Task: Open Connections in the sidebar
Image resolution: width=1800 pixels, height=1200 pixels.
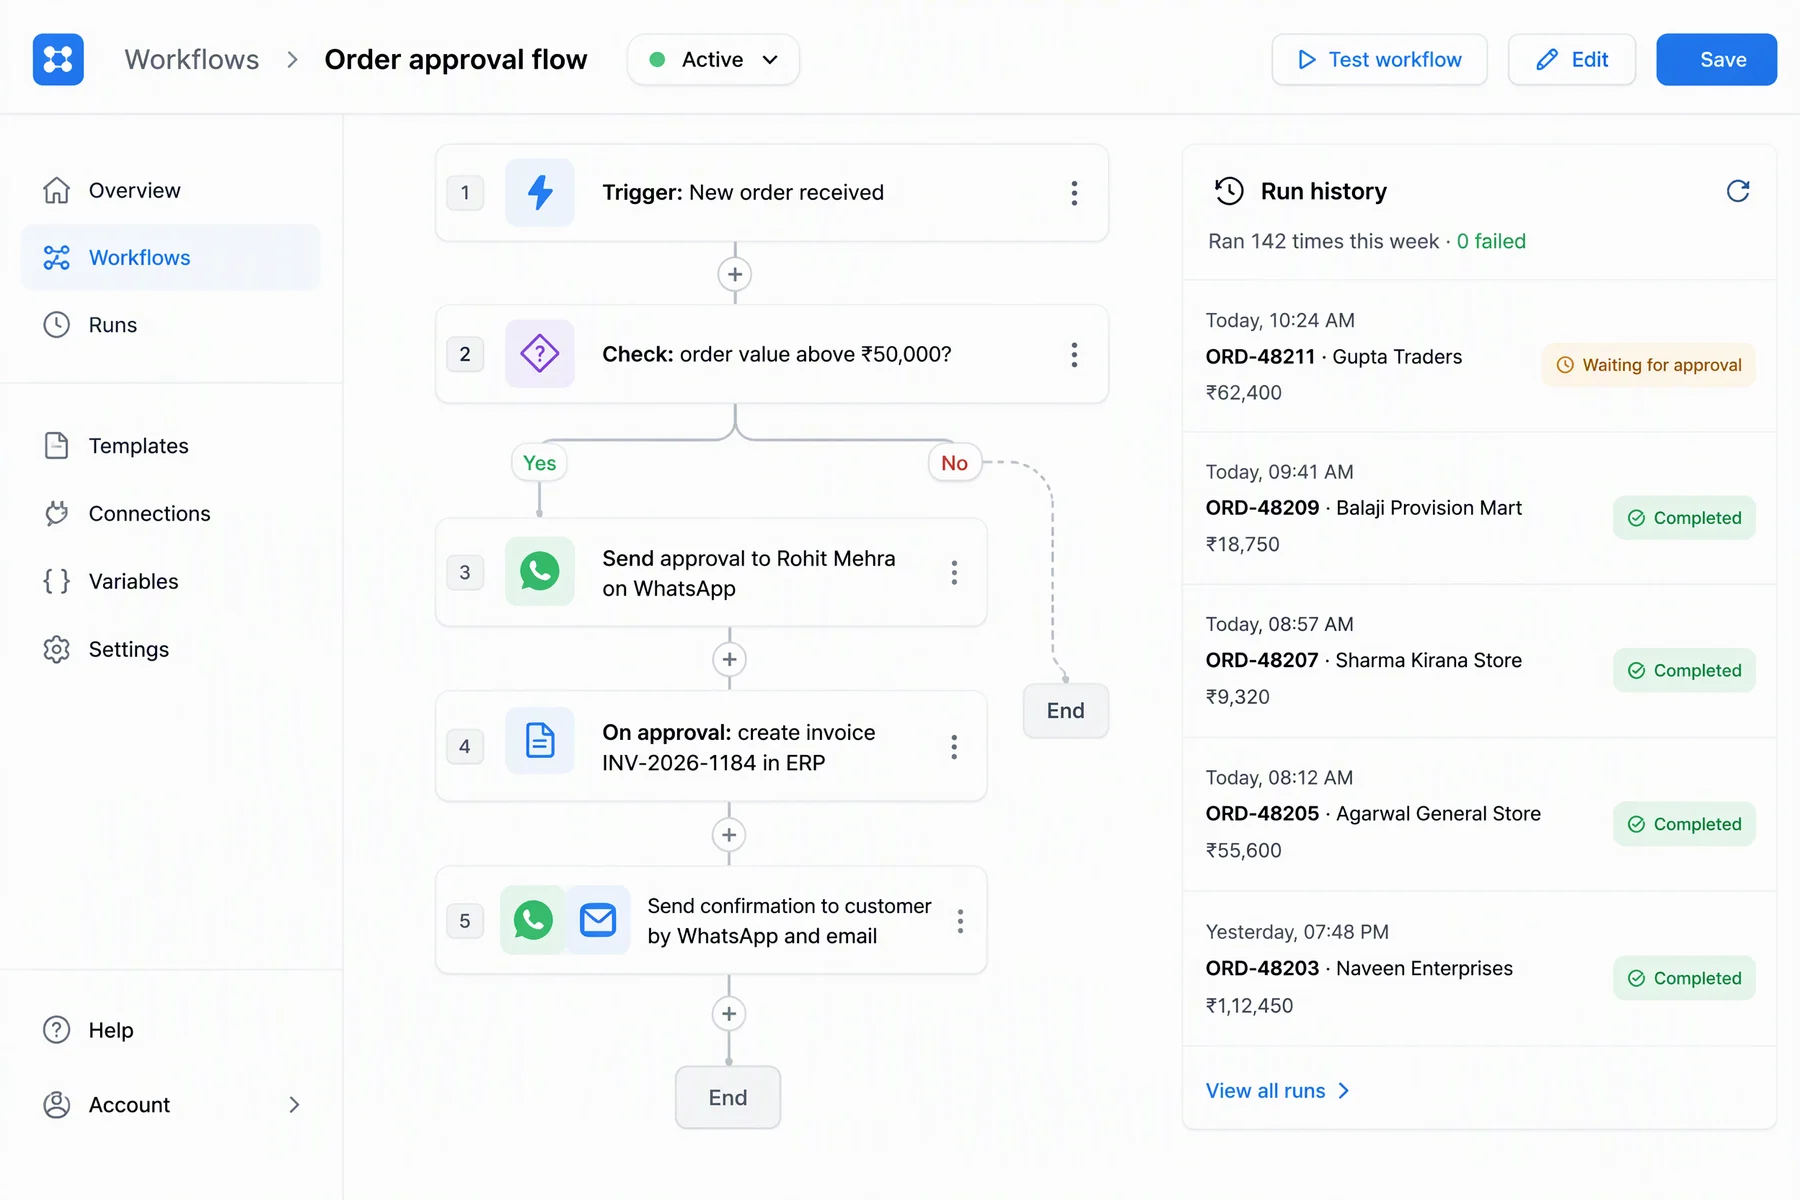Action: click(171, 513)
